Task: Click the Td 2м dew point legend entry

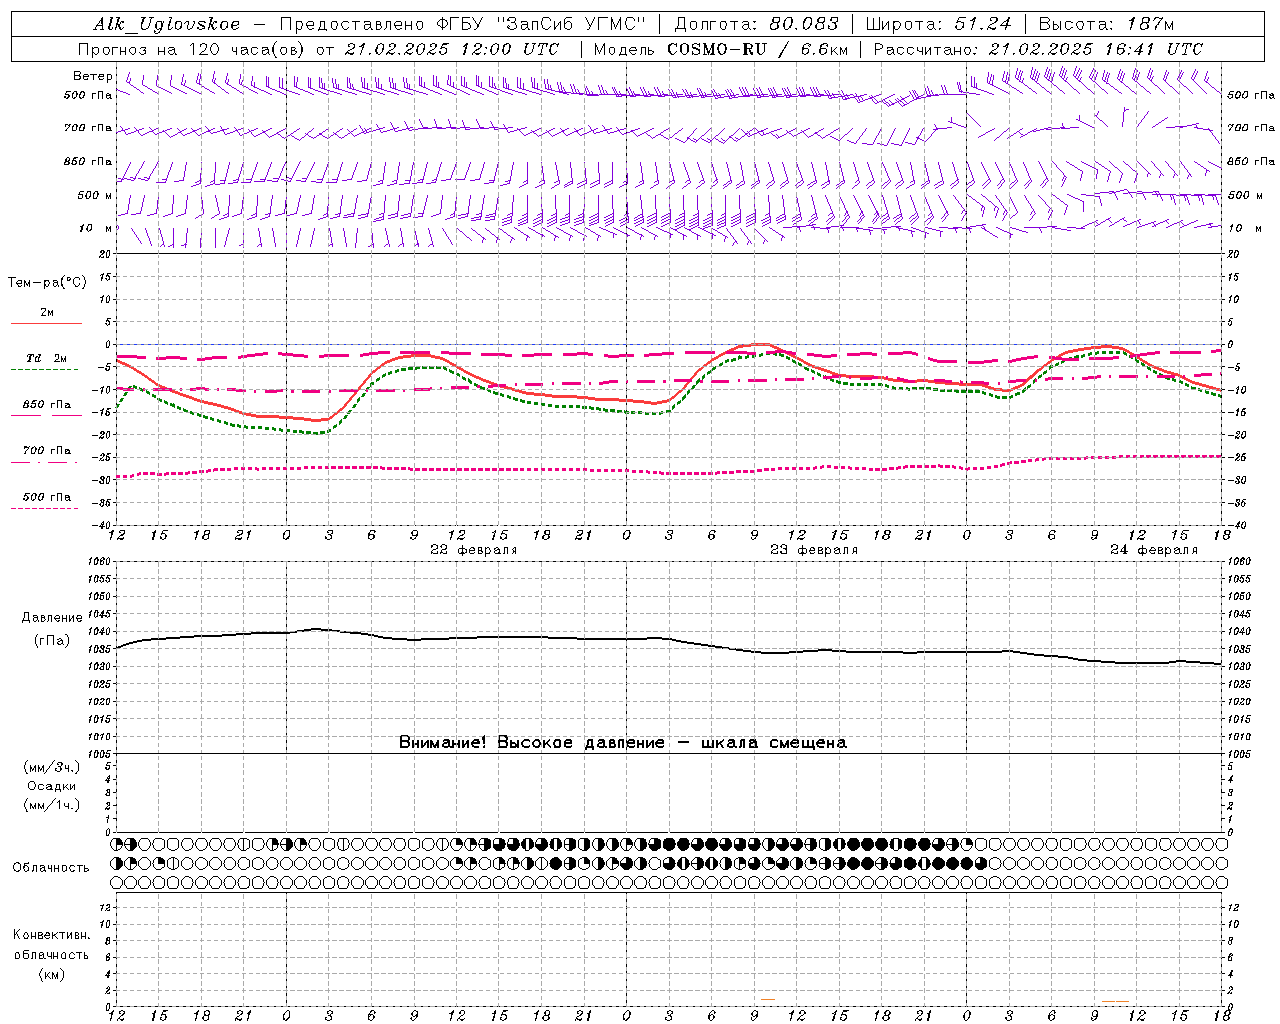Action: tap(47, 358)
